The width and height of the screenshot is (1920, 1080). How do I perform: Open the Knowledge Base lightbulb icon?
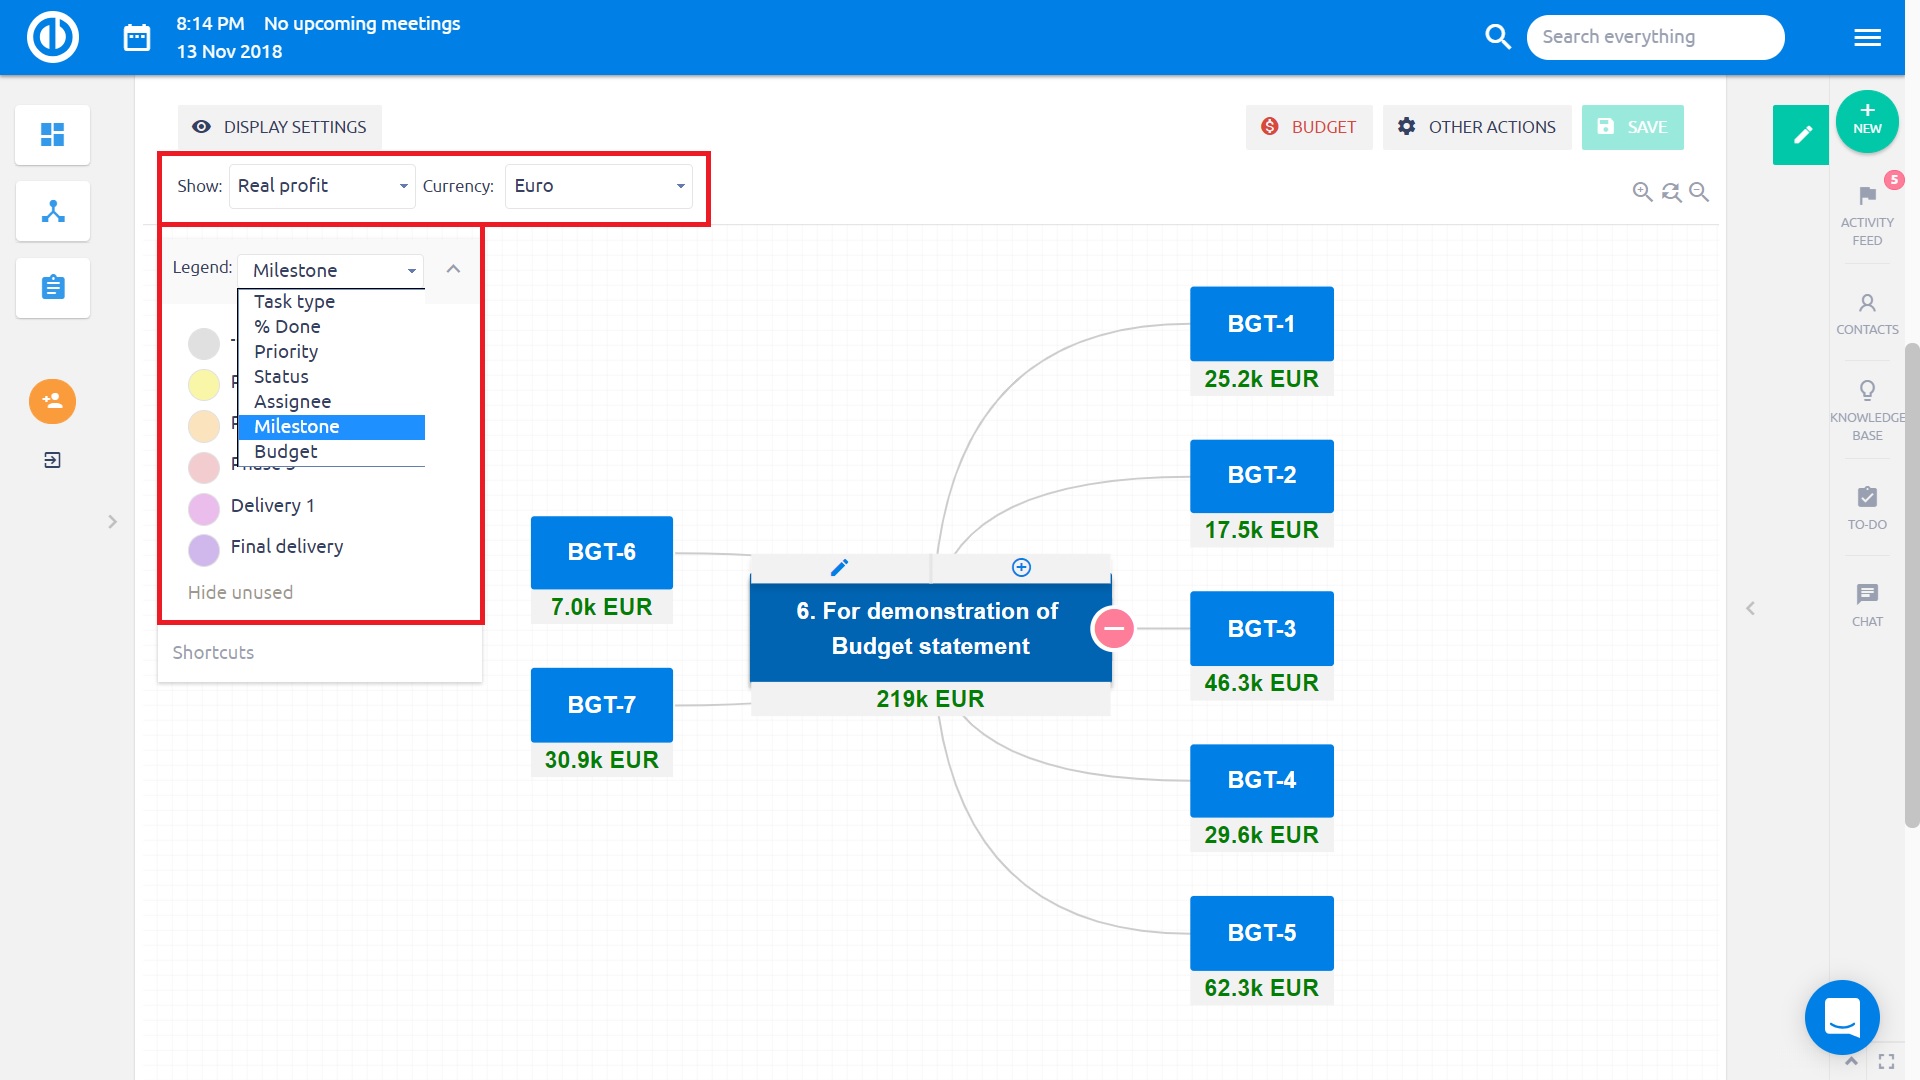click(x=1867, y=390)
